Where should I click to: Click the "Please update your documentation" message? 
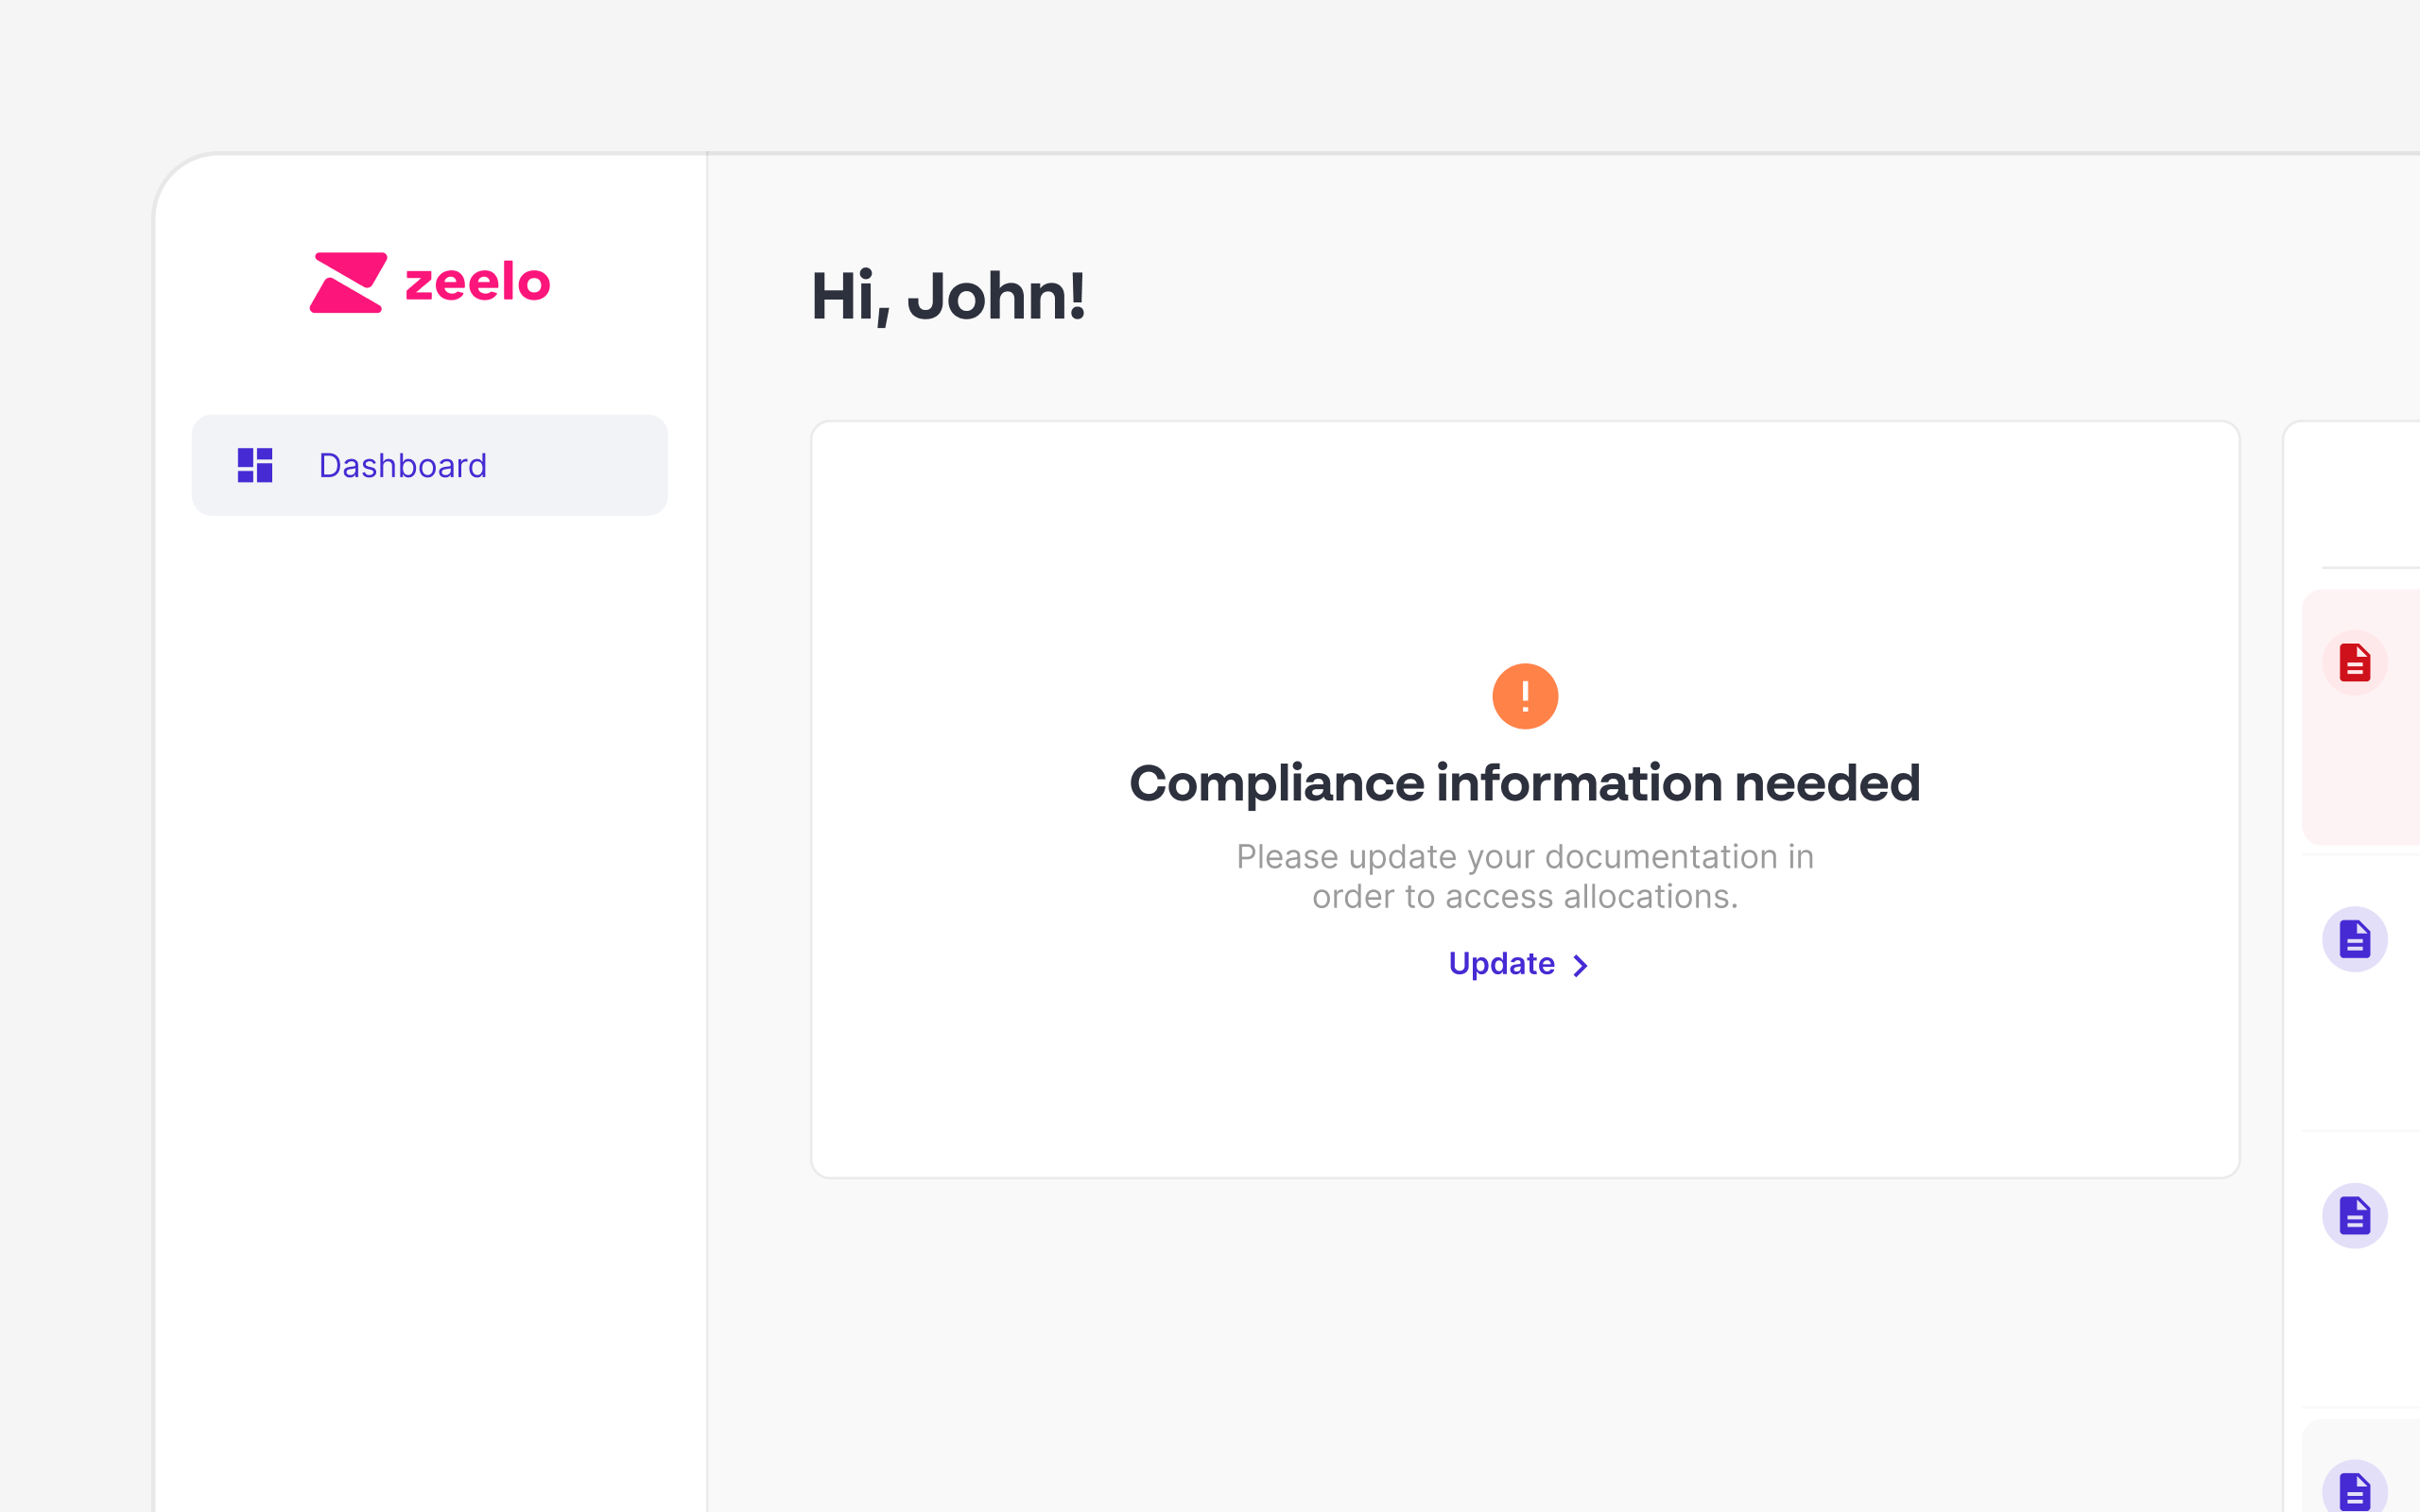coord(1525,876)
